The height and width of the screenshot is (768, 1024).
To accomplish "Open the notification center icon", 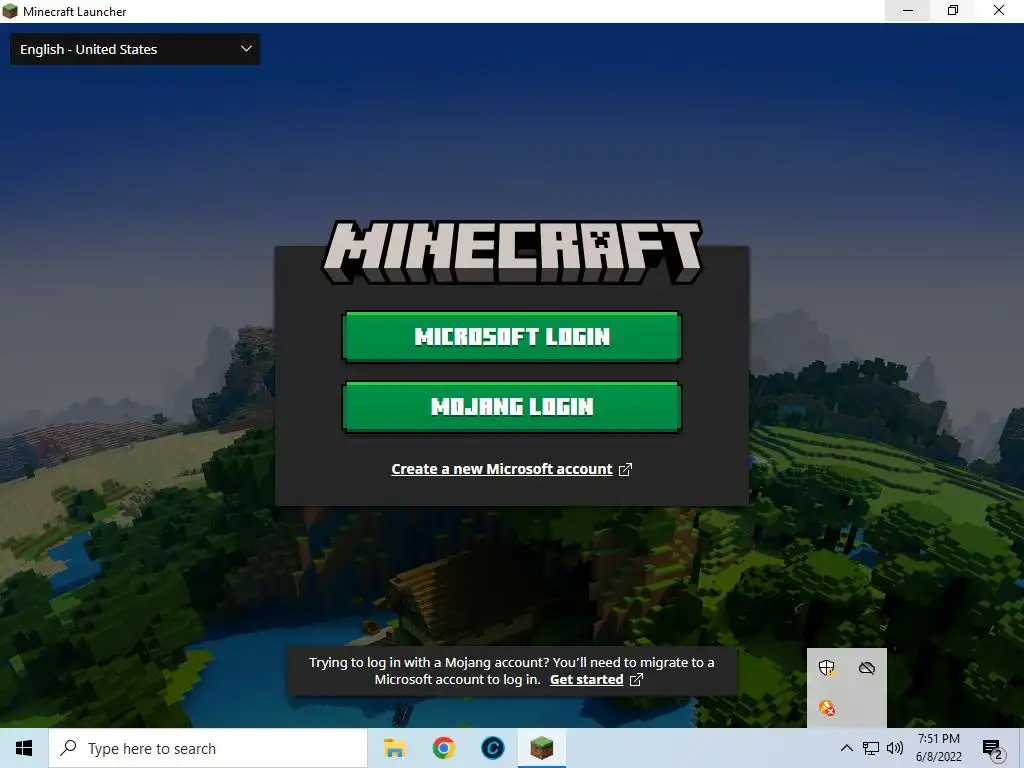I will click(993, 749).
